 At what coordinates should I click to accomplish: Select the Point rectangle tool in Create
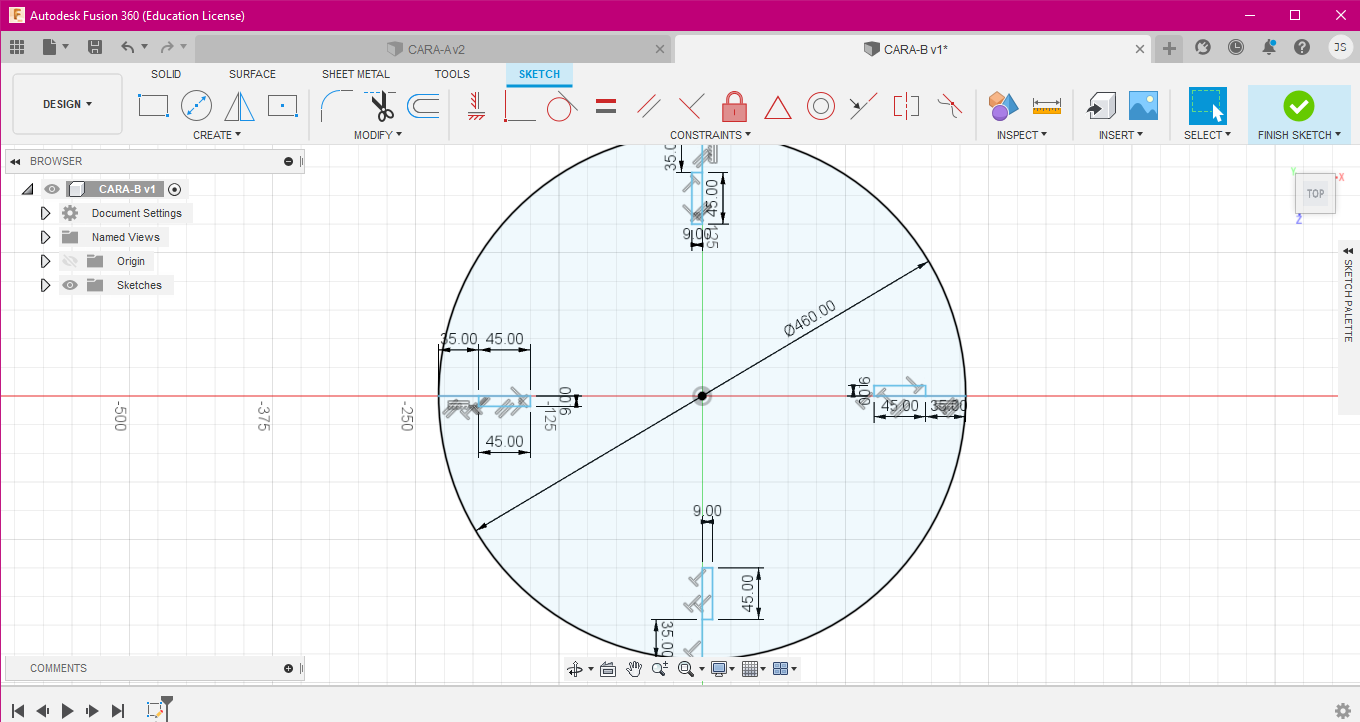pos(283,105)
